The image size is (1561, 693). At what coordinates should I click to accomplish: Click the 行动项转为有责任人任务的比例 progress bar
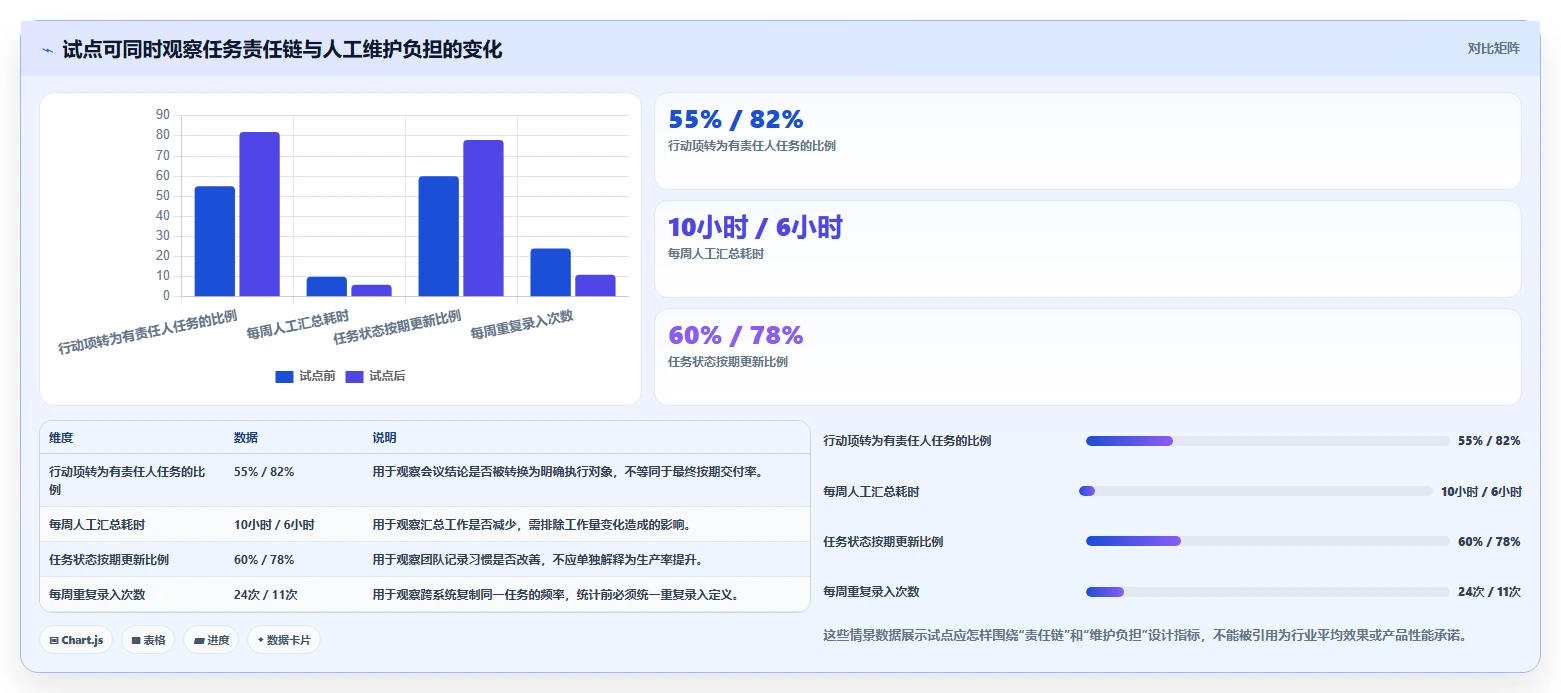click(x=1267, y=441)
